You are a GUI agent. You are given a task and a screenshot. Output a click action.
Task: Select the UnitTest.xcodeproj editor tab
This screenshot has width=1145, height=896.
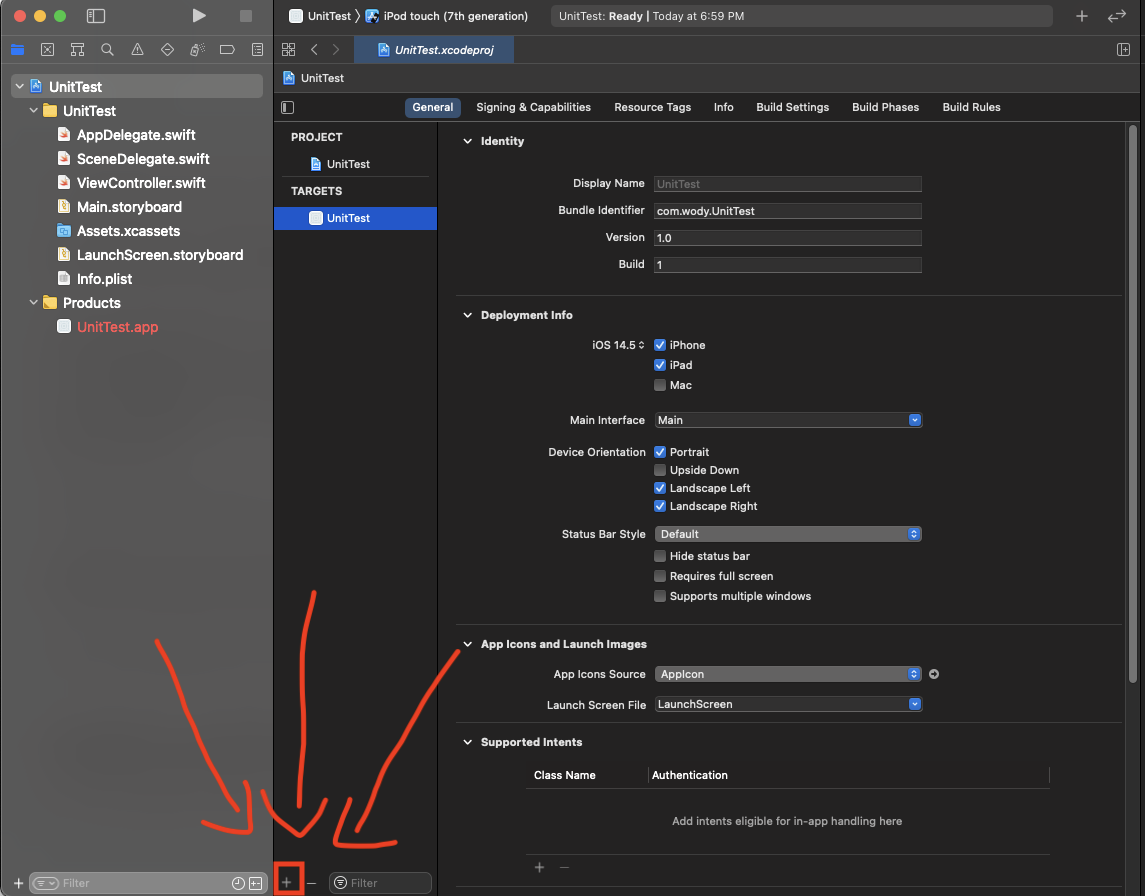(434, 50)
